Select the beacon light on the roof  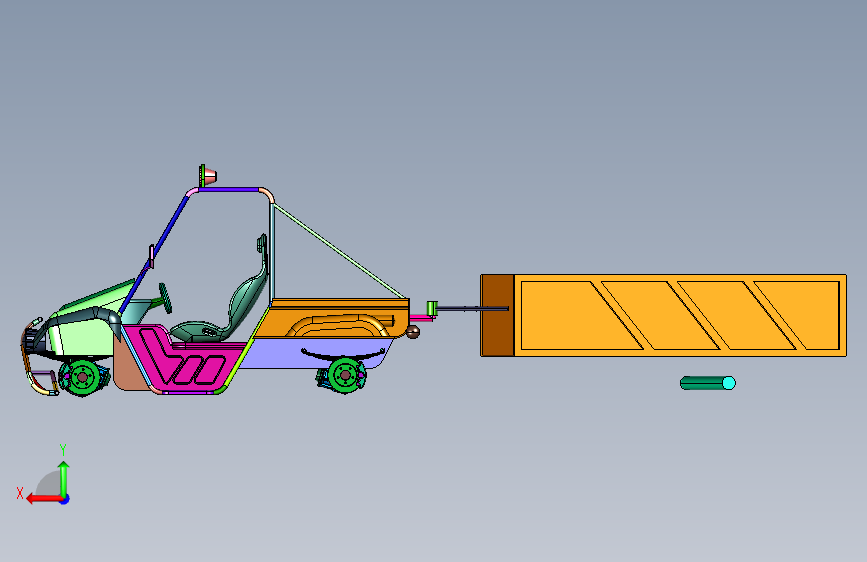(207, 176)
